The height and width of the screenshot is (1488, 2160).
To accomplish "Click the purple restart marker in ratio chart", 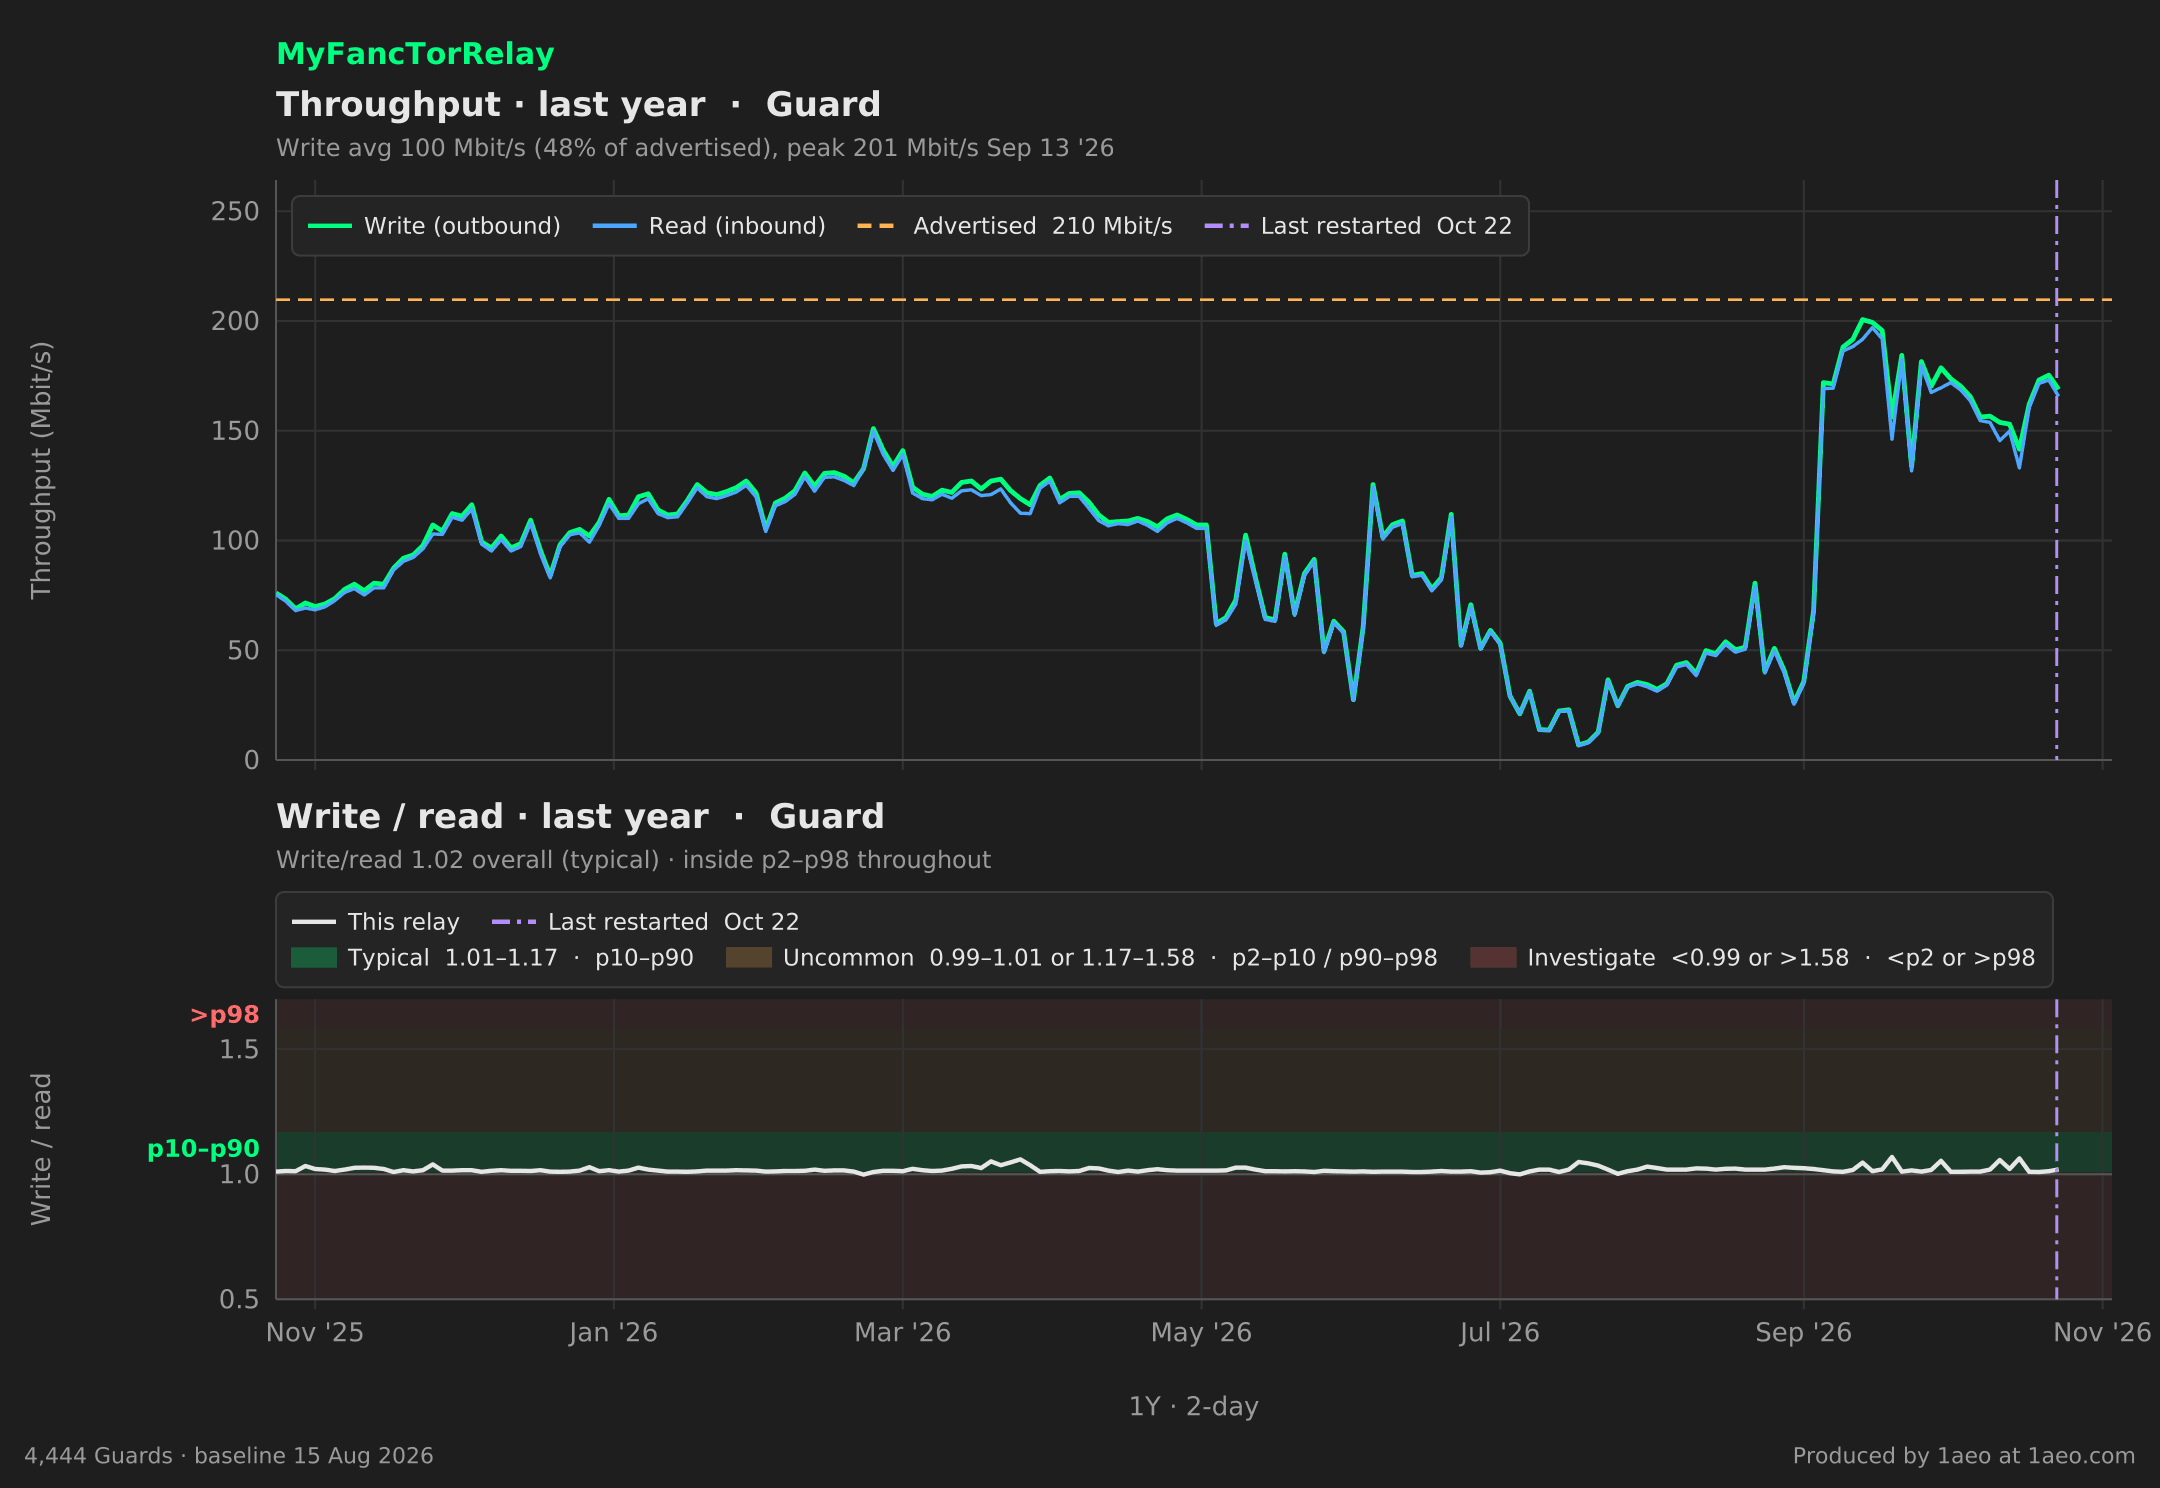I will [2056, 1150].
